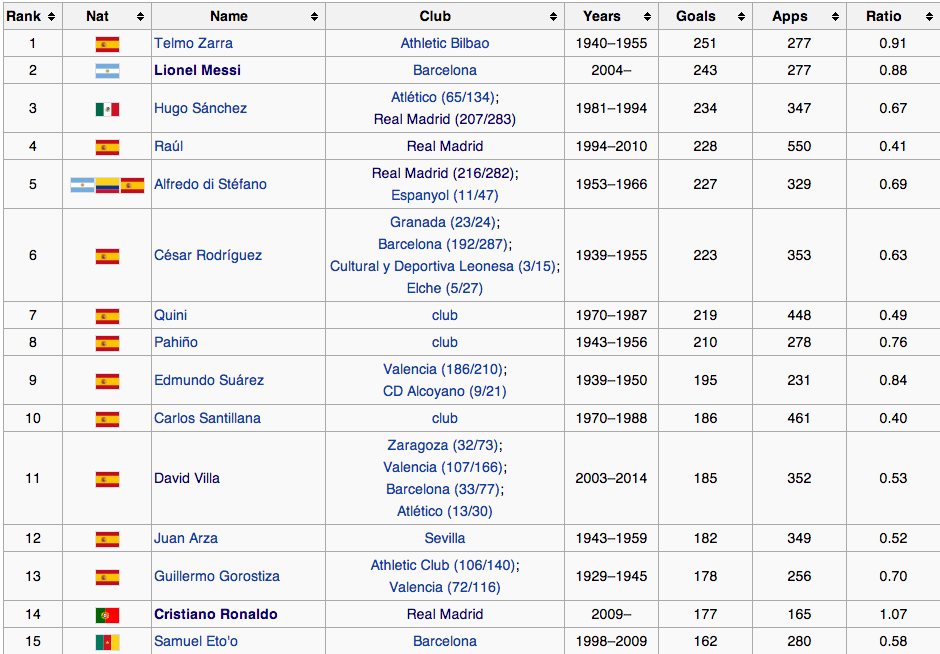Sort table by Goals column arrows
Image resolution: width=940 pixels, height=654 pixels.
[742, 17]
